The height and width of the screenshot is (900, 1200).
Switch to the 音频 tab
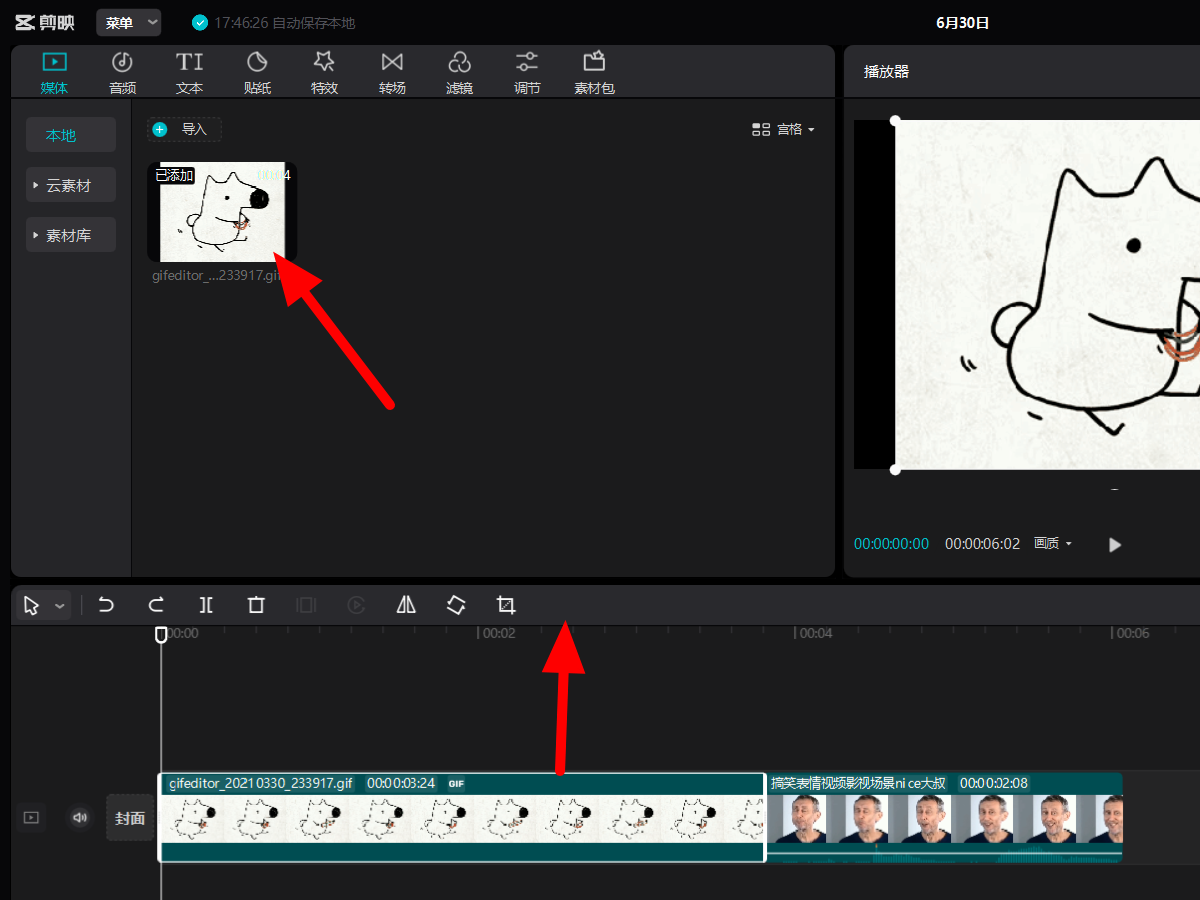point(122,73)
